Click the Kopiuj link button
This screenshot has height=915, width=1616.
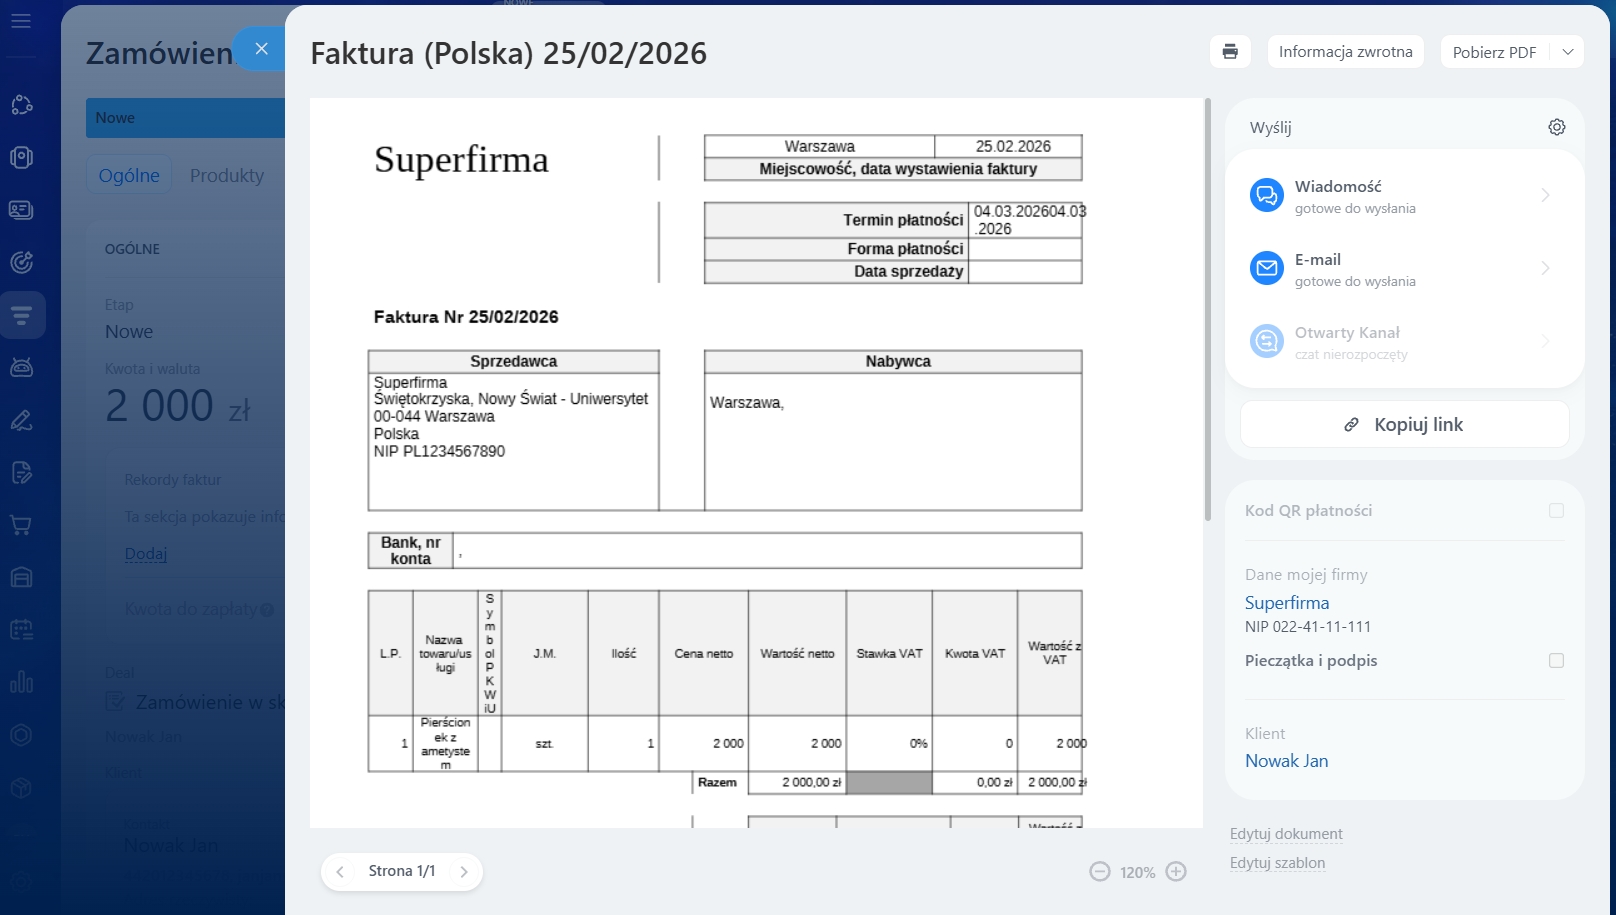point(1404,425)
